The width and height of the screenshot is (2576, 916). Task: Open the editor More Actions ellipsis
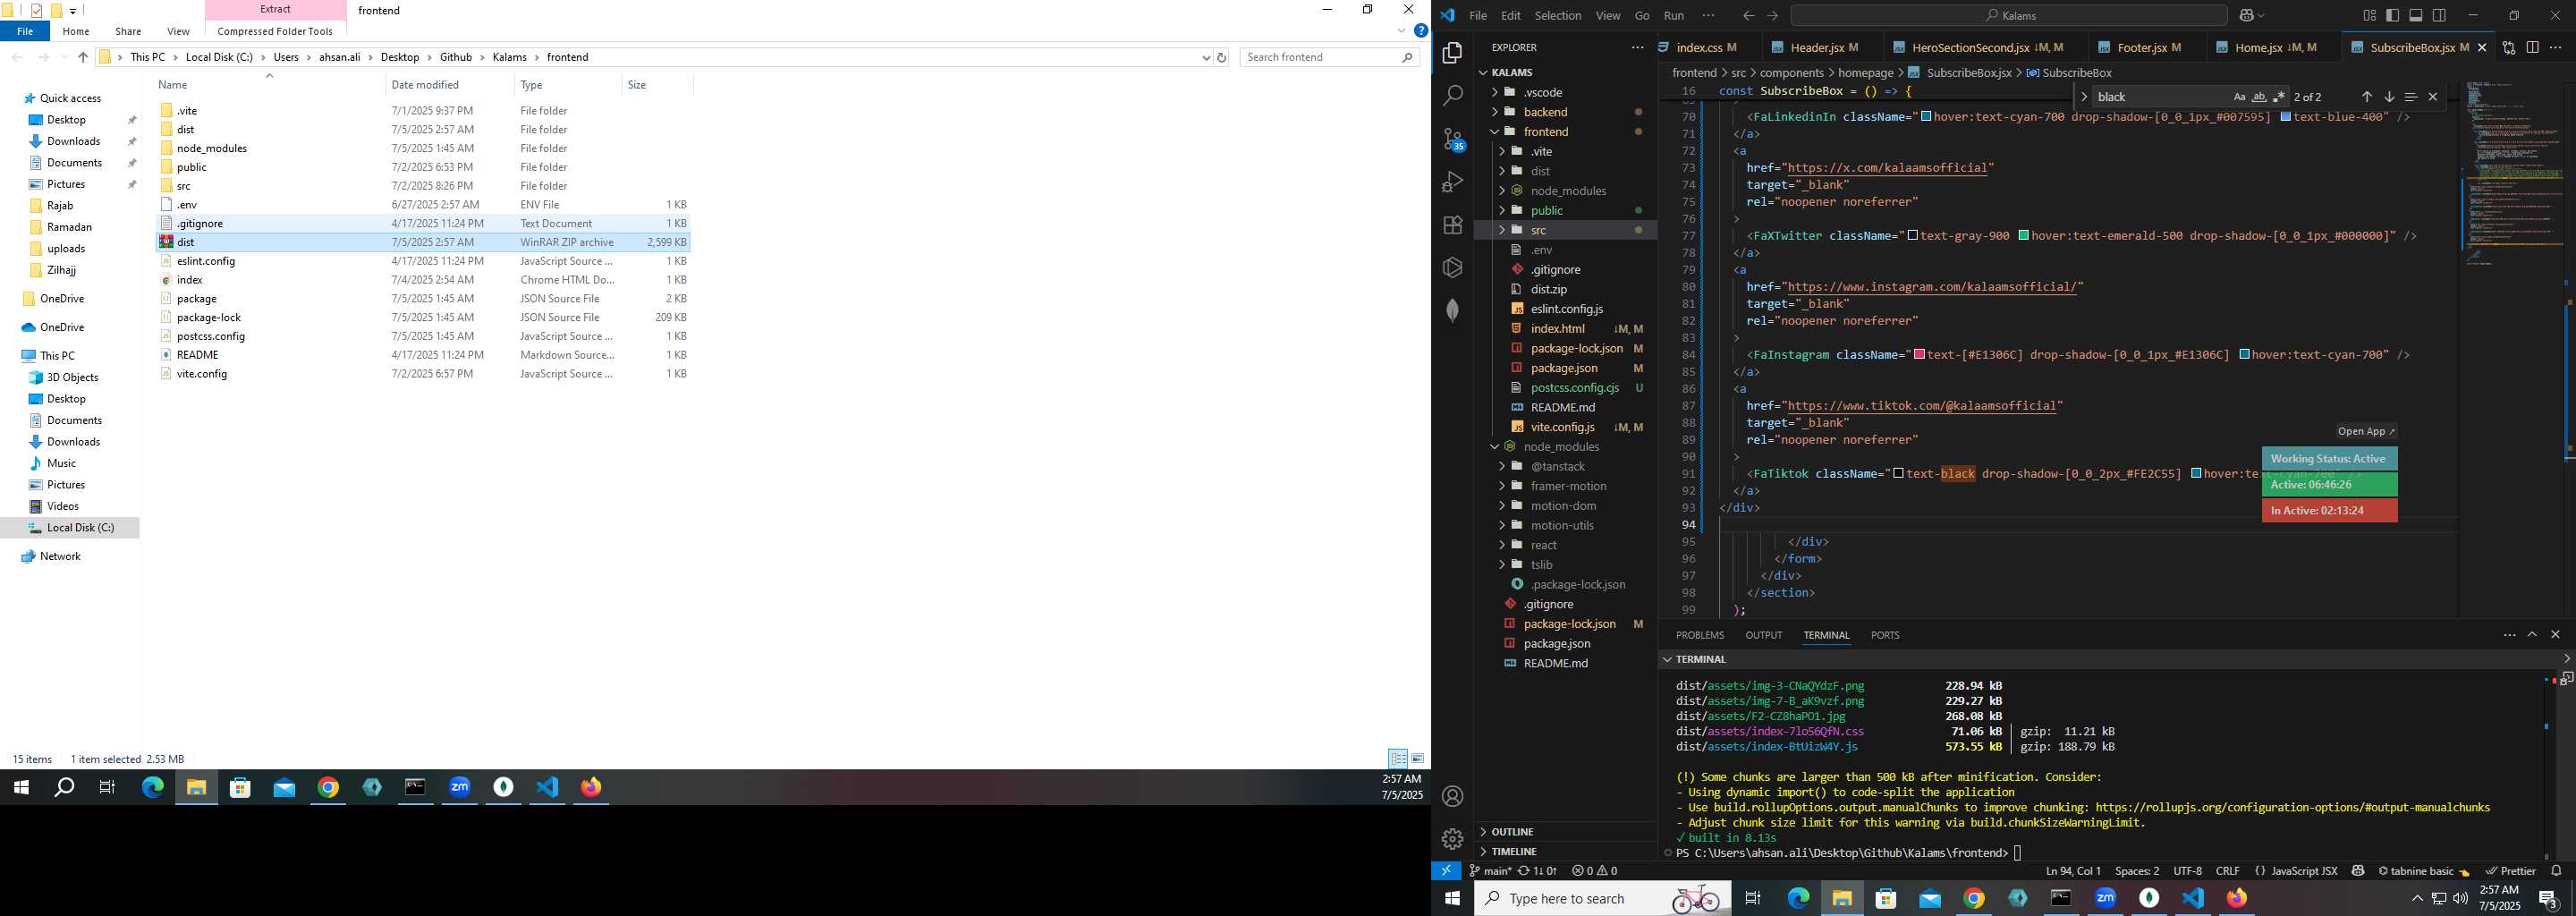click(2556, 47)
